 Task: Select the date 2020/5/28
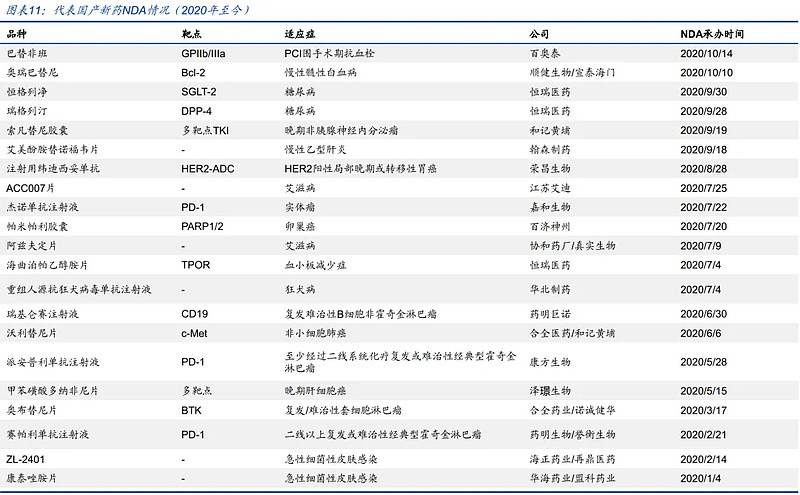click(704, 362)
